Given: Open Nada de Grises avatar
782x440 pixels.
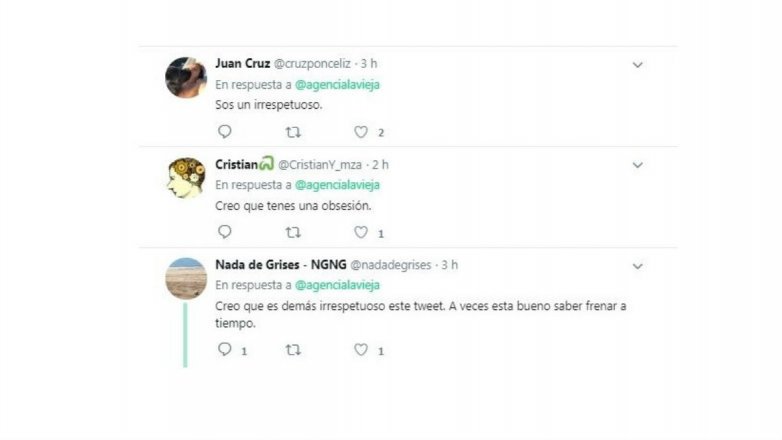Looking at the screenshot, I should (x=186, y=278).
